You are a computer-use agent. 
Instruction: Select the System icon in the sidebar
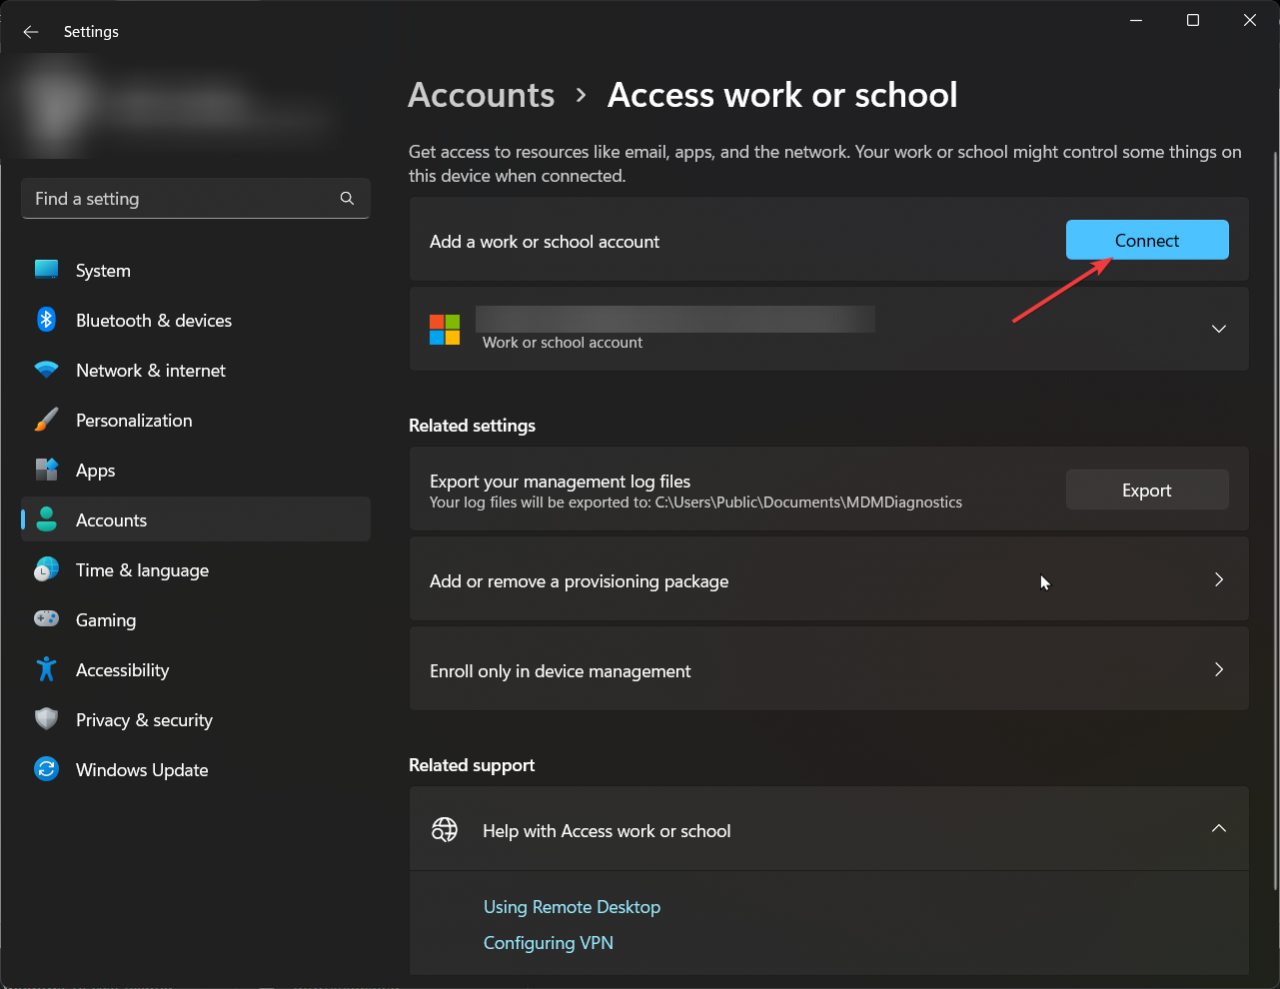(46, 270)
